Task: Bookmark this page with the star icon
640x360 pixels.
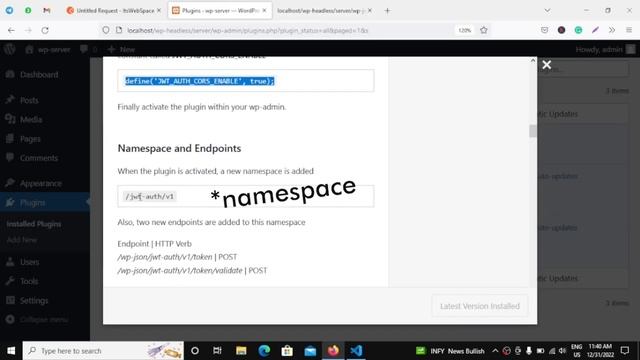Action: pyautogui.click(x=484, y=30)
